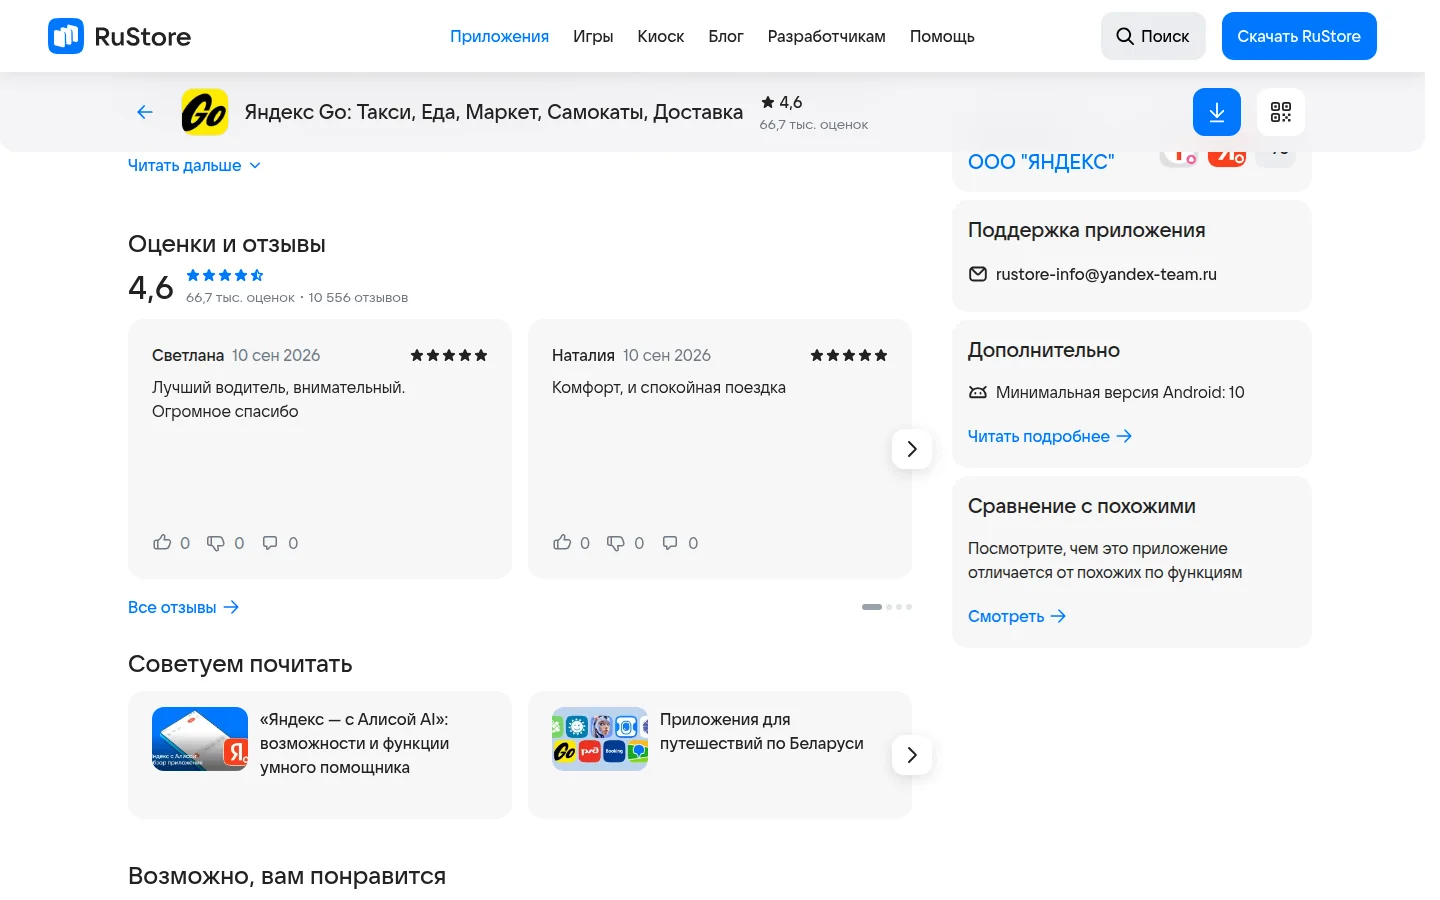
Task: Select the active reviews pagination indicator
Action: pyautogui.click(x=872, y=607)
